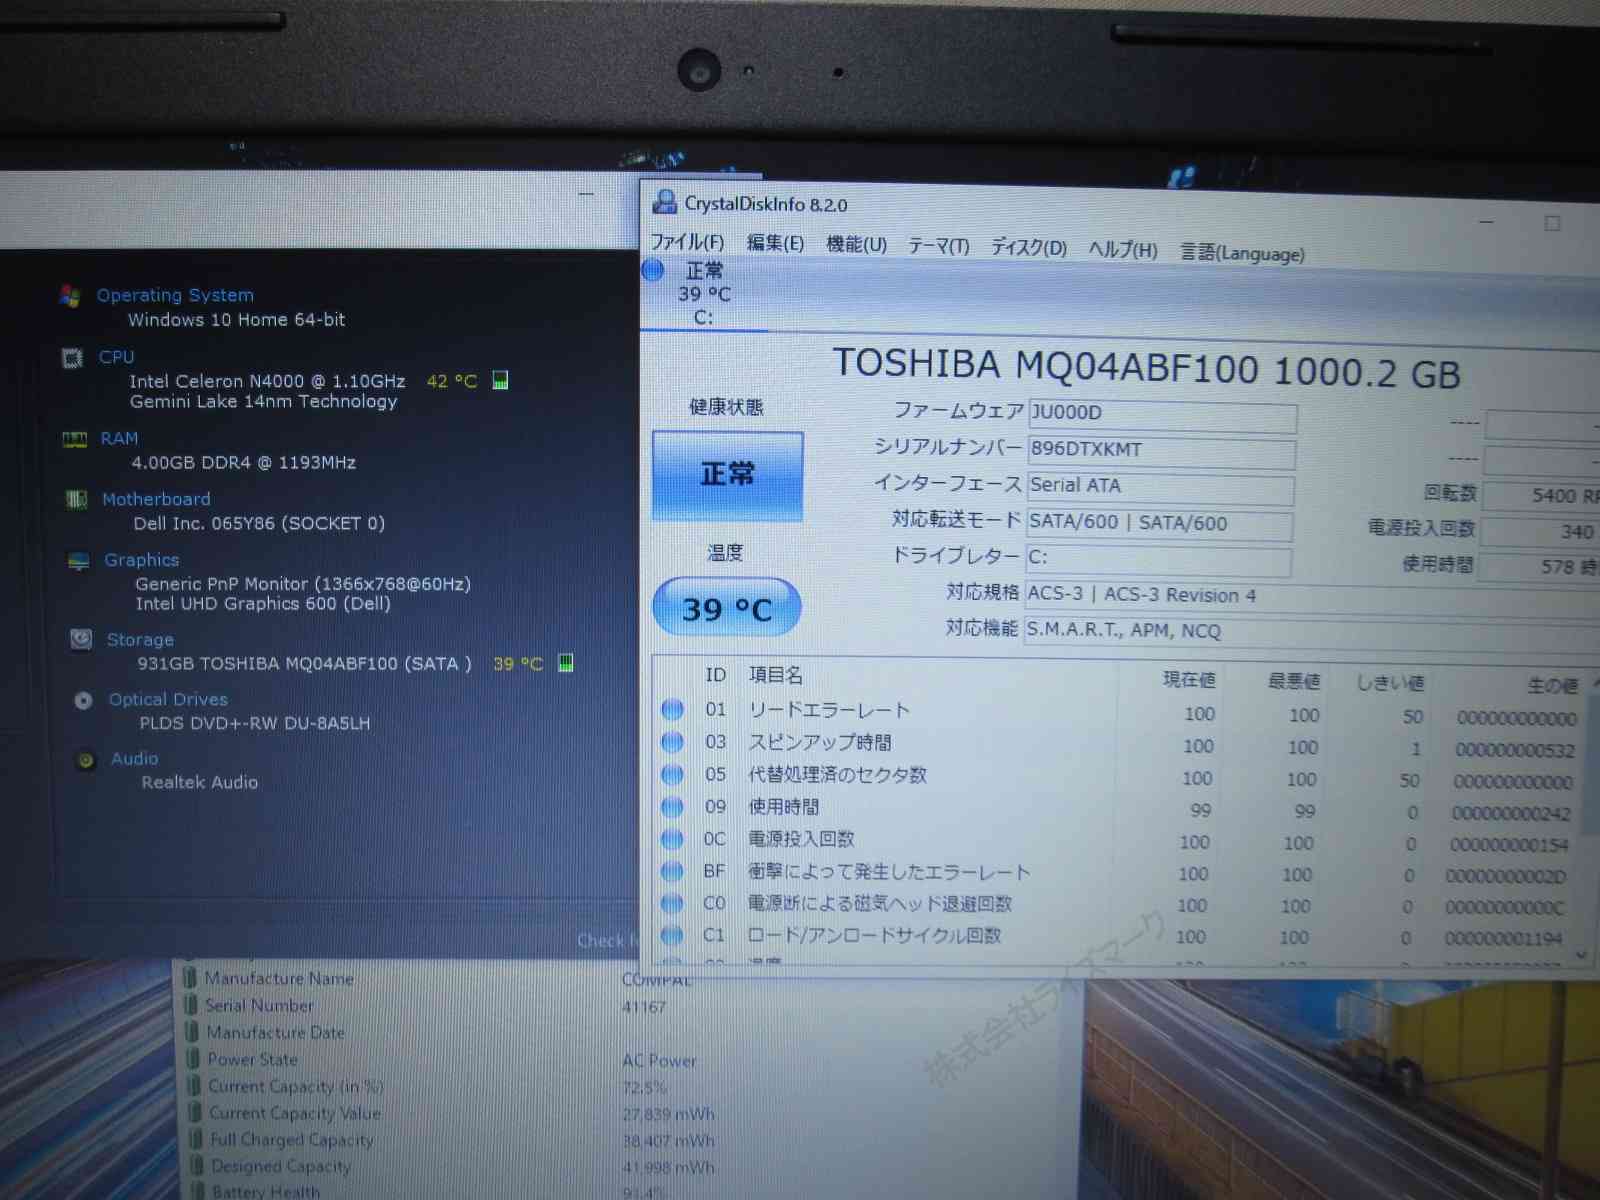Click the 正常 health status button
The height and width of the screenshot is (1200, 1600).
point(727,475)
